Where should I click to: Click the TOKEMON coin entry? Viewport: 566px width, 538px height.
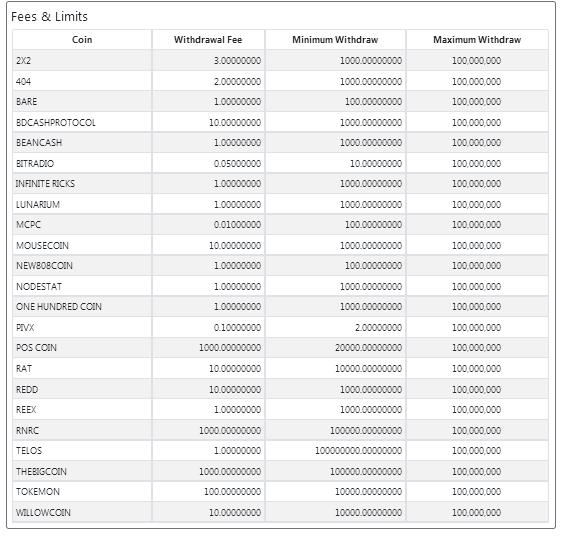38,491
